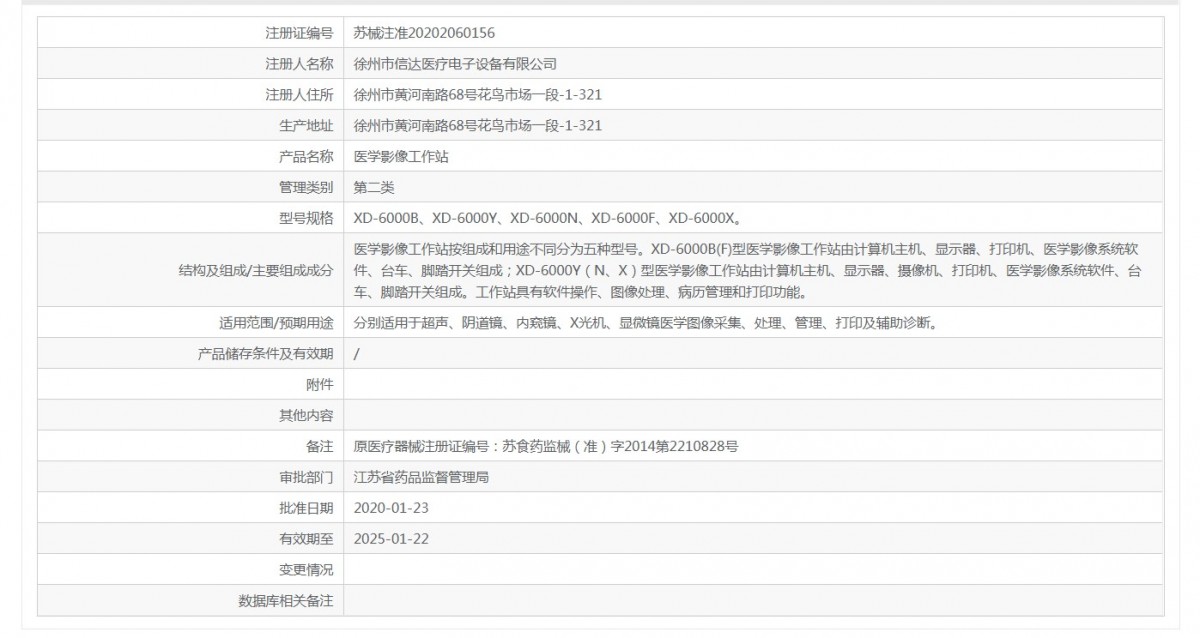1200x638 pixels.
Task: Click the 数据库相关备注 label
Action: click(285, 602)
